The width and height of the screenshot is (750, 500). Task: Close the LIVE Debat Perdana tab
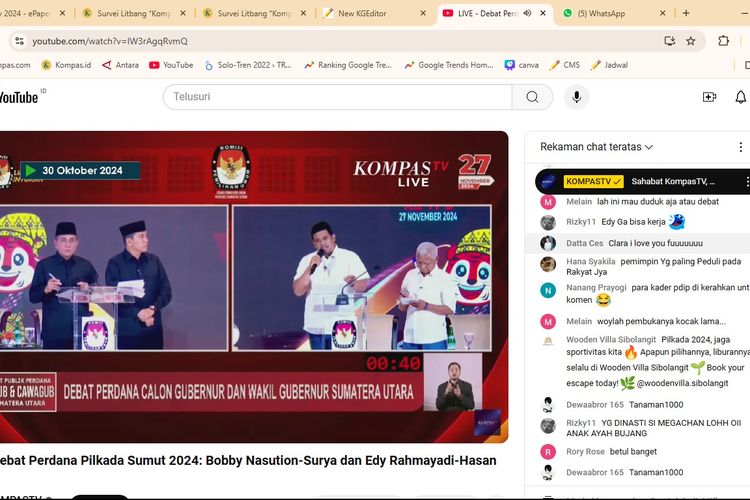[543, 13]
